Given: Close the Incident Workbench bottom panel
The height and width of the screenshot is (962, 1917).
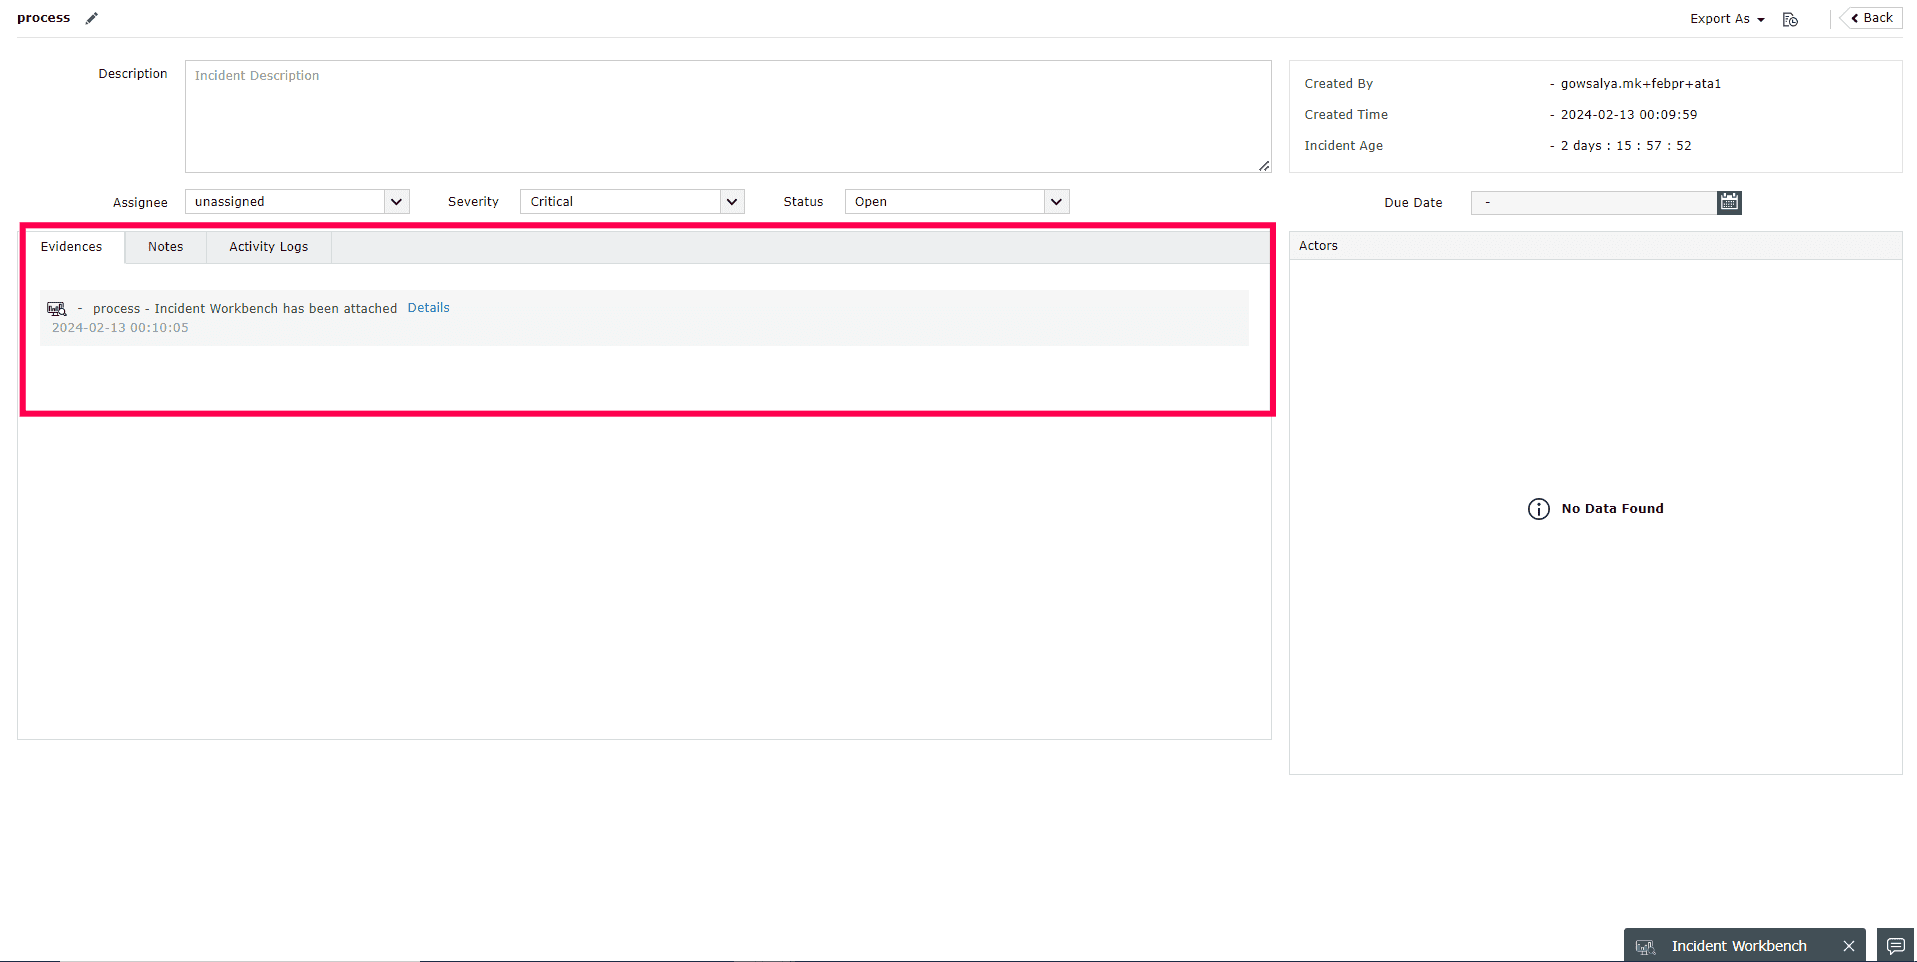Looking at the screenshot, I should (1849, 946).
